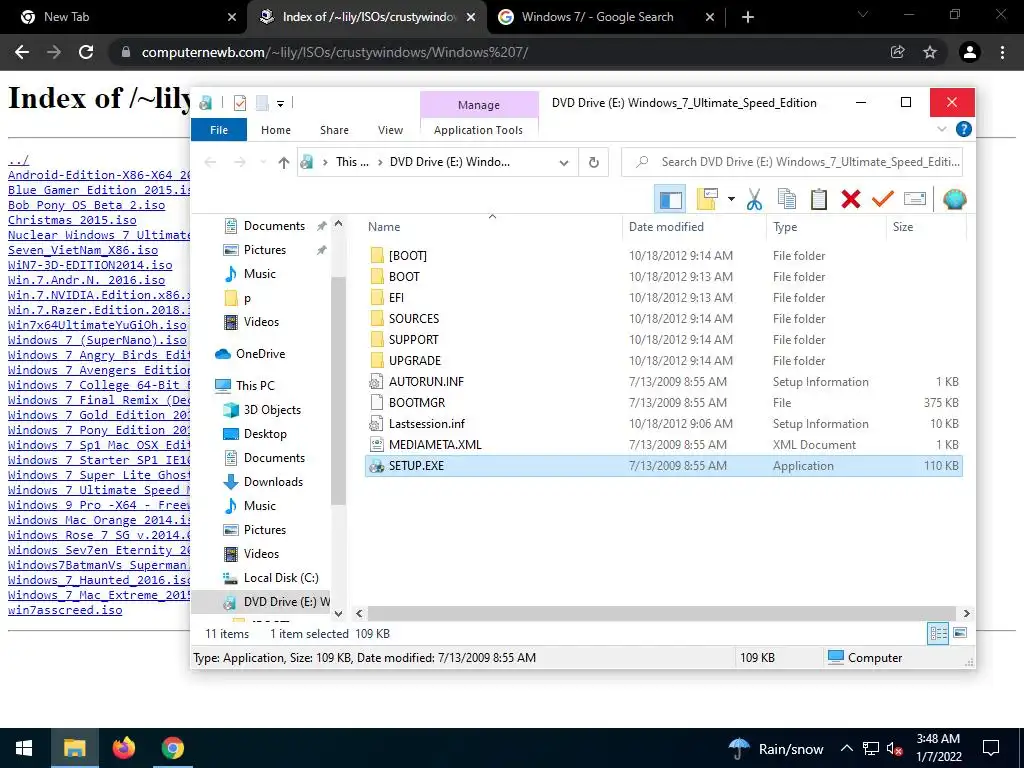The image size is (1024, 768).
Task: Click the shell globe icon in the toolbar
Action: [x=954, y=199]
